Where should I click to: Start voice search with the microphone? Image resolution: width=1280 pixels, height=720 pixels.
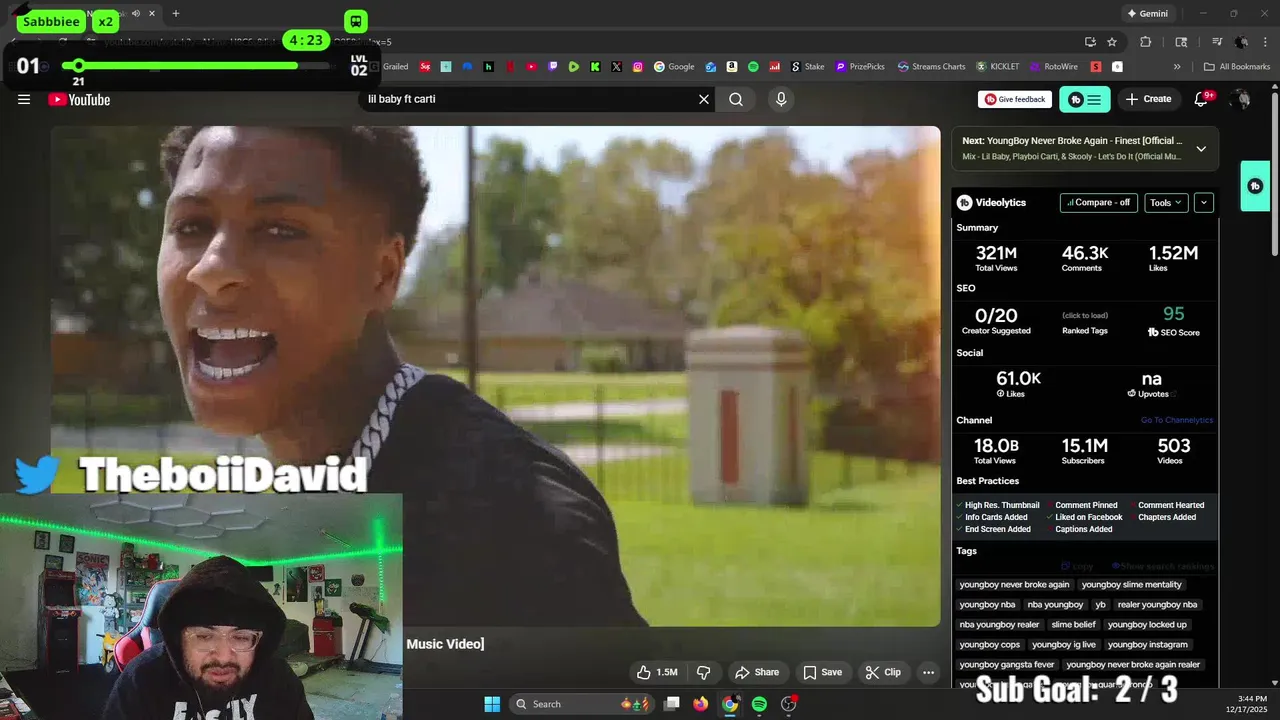tap(781, 99)
